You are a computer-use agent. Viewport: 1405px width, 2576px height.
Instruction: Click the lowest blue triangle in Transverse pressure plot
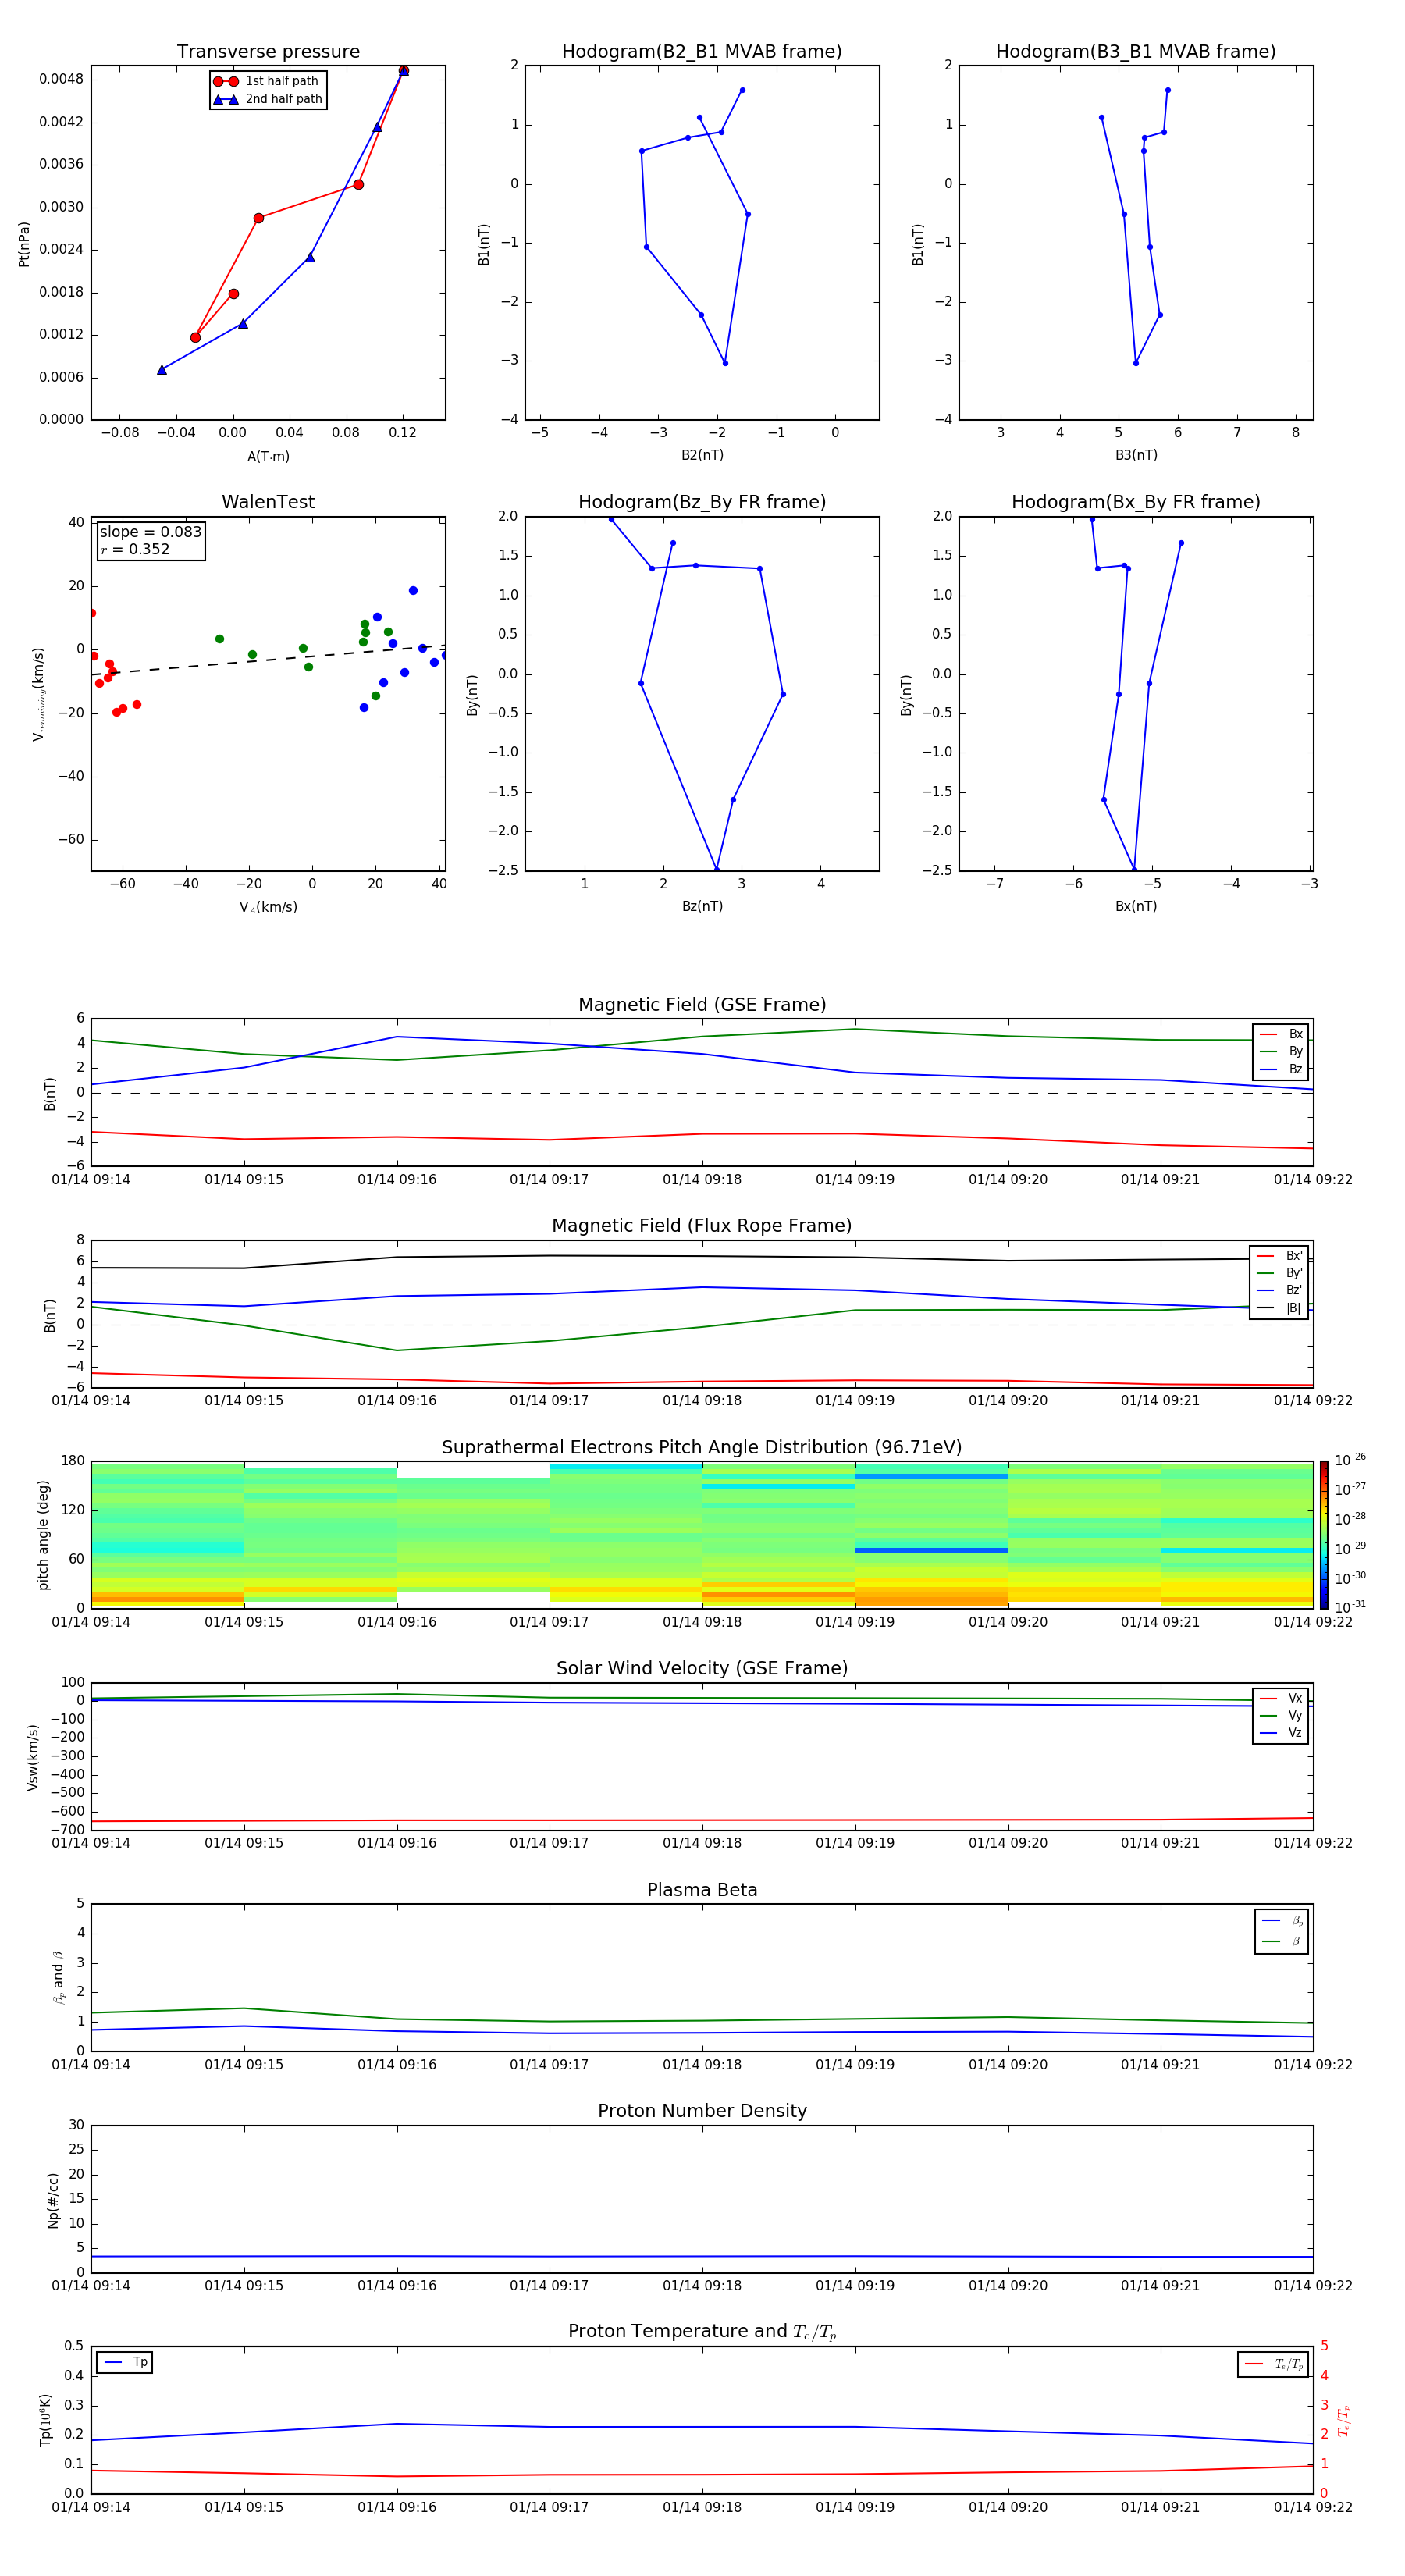coord(162,370)
